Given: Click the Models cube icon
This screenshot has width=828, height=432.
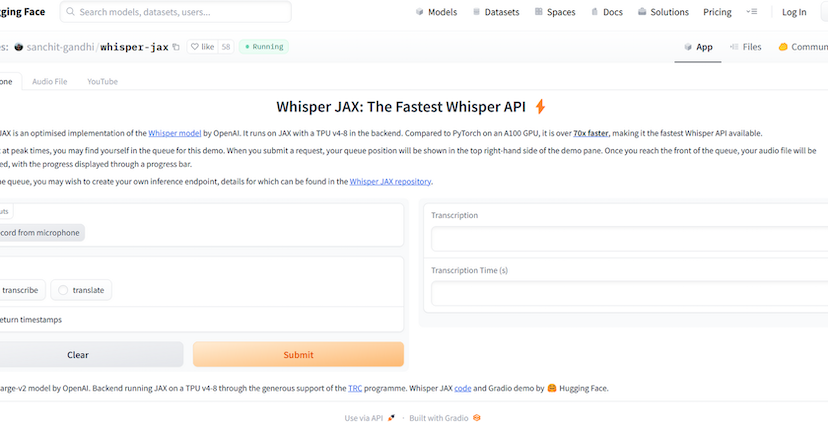Looking at the screenshot, I should [x=419, y=12].
